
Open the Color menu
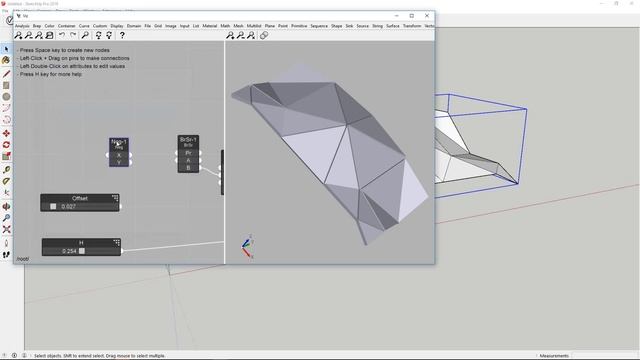tap(49, 26)
